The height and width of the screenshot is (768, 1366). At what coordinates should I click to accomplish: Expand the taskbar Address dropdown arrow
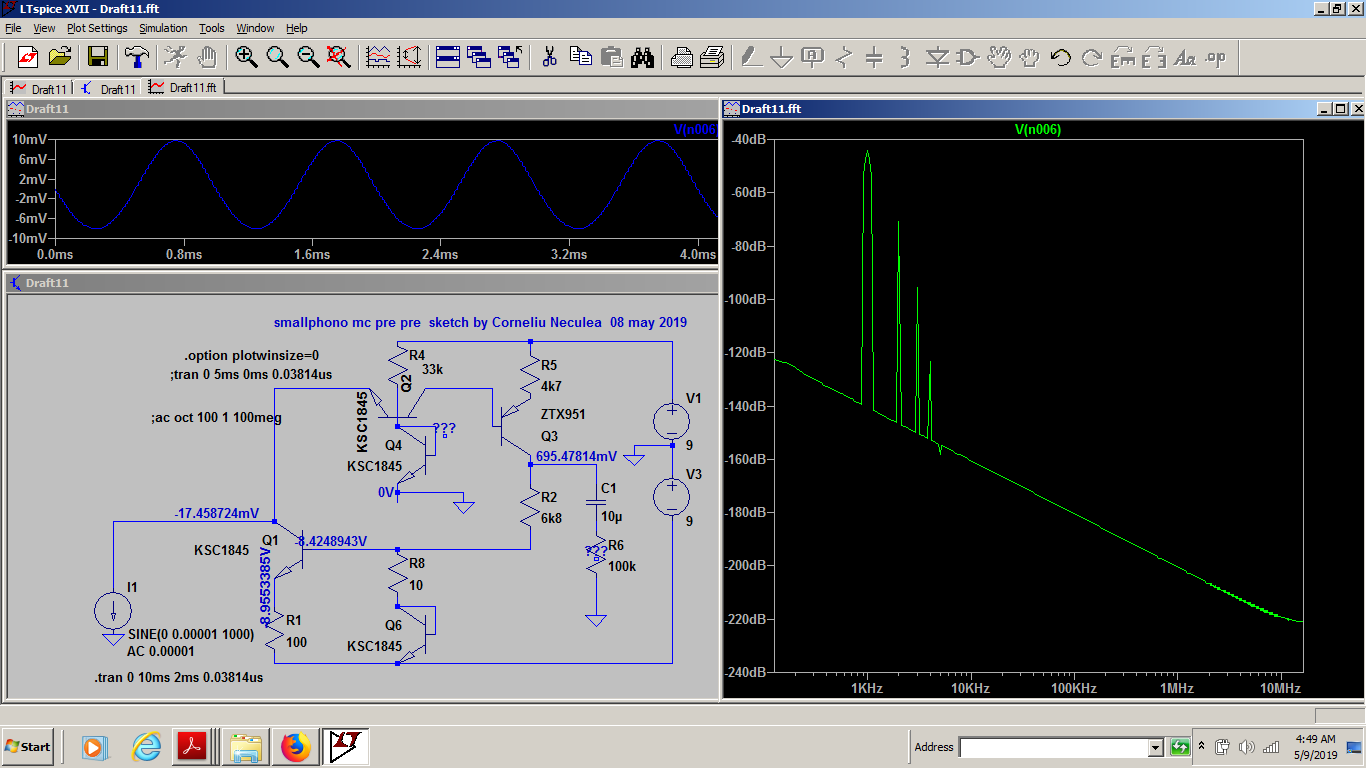tap(1156, 747)
